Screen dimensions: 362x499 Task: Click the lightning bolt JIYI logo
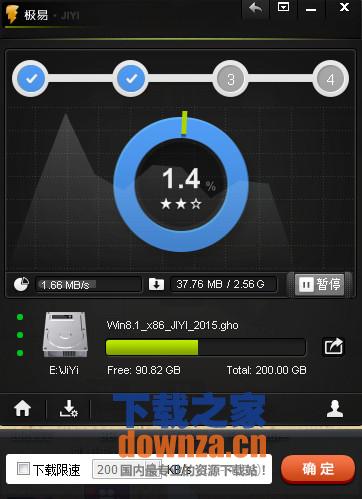[x=12, y=15]
